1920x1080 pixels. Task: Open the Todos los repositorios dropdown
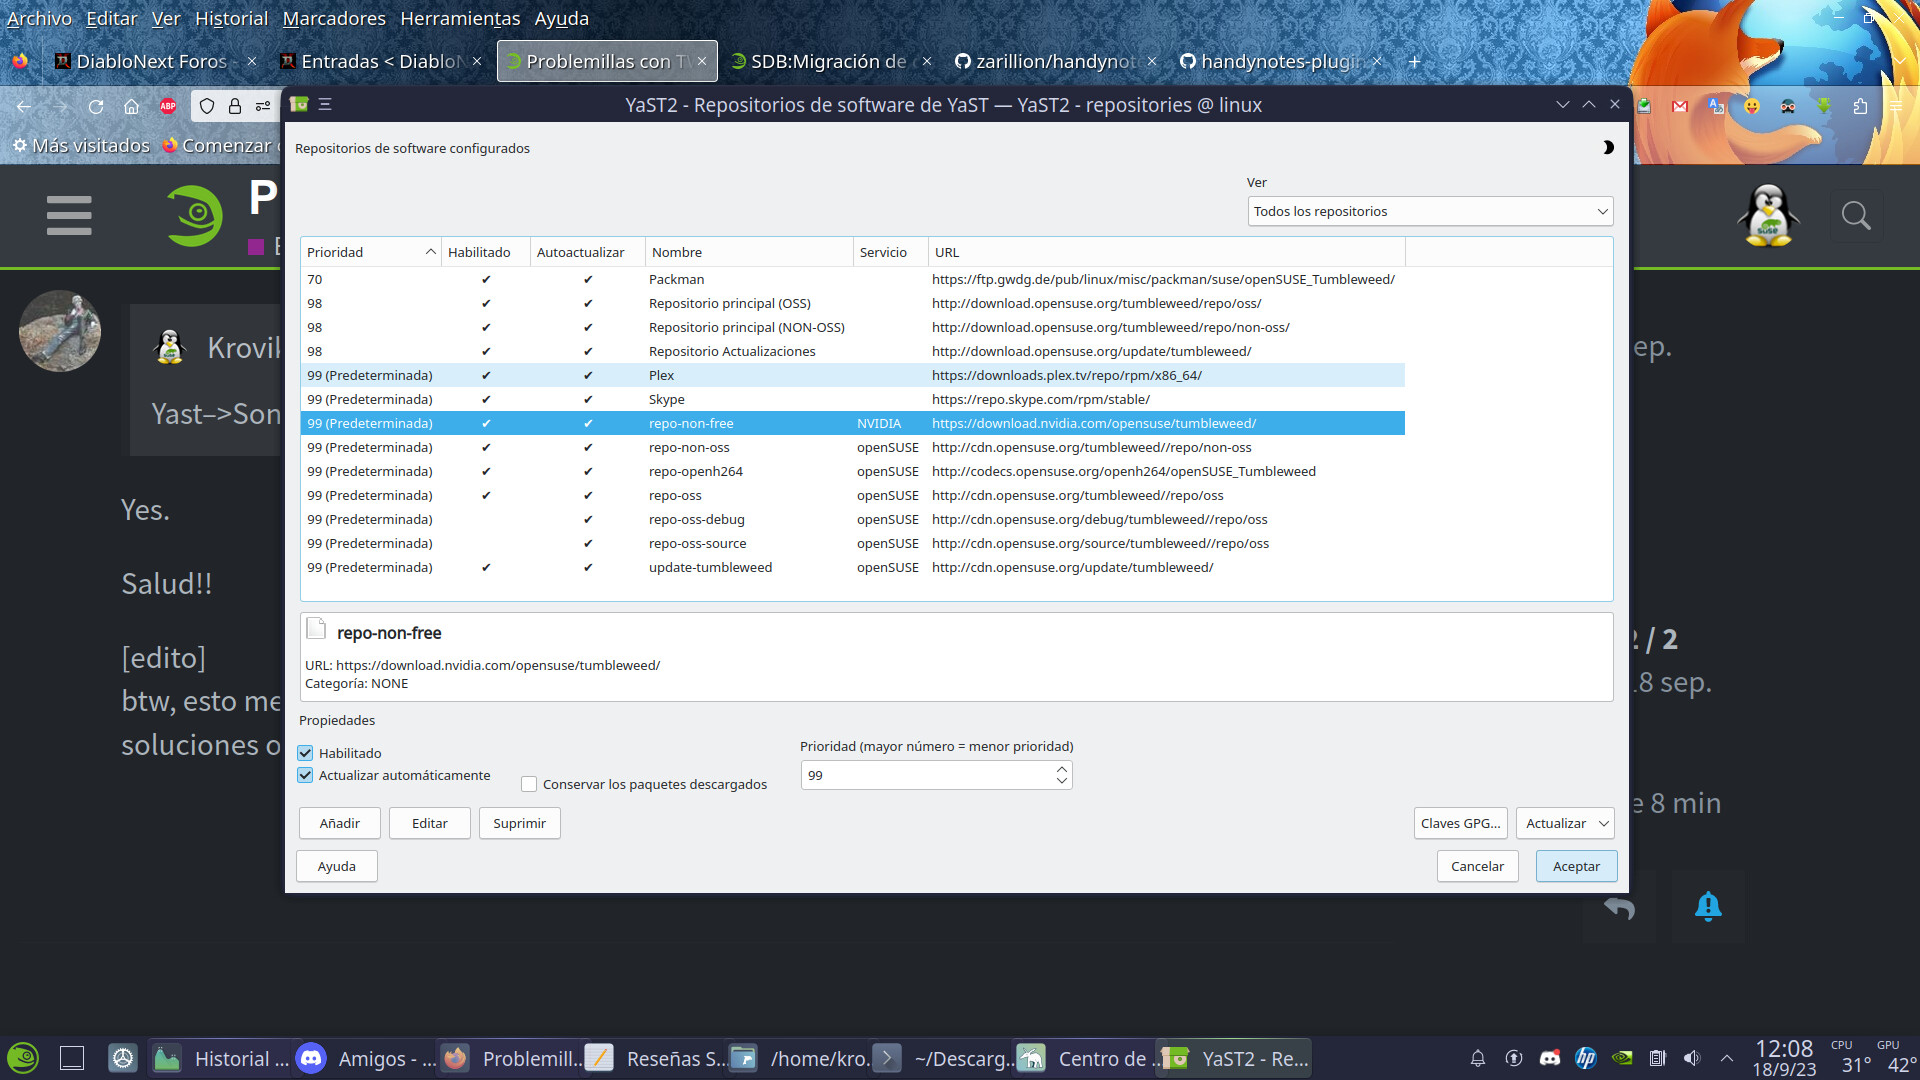tap(1430, 211)
